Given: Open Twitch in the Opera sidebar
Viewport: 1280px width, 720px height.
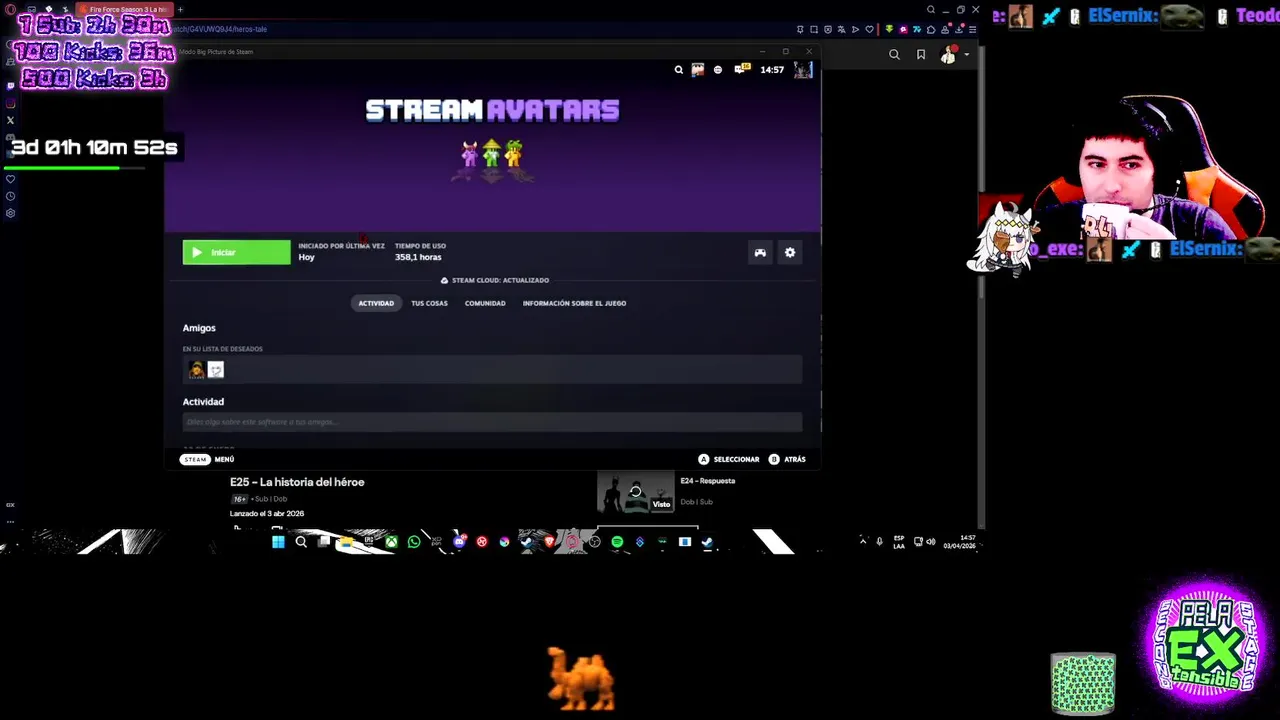Looking at the screenshot, I should coord(10,85).
